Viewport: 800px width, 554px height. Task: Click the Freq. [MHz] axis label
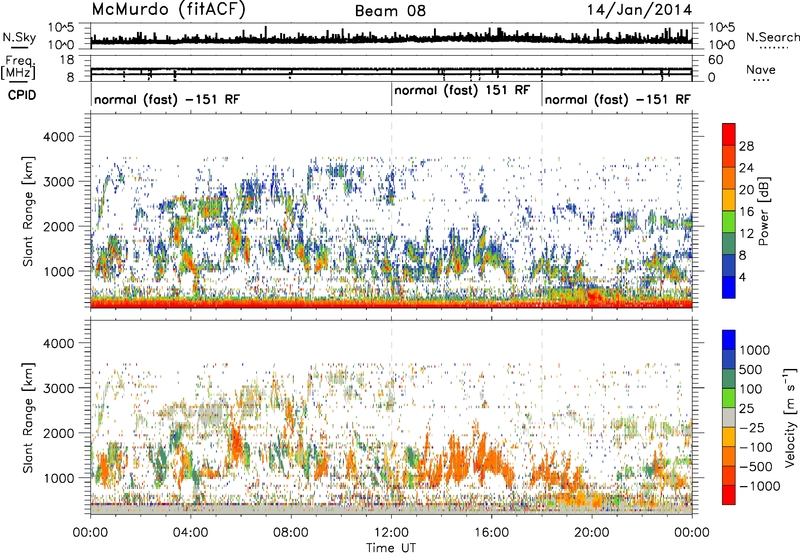(19, 67)
